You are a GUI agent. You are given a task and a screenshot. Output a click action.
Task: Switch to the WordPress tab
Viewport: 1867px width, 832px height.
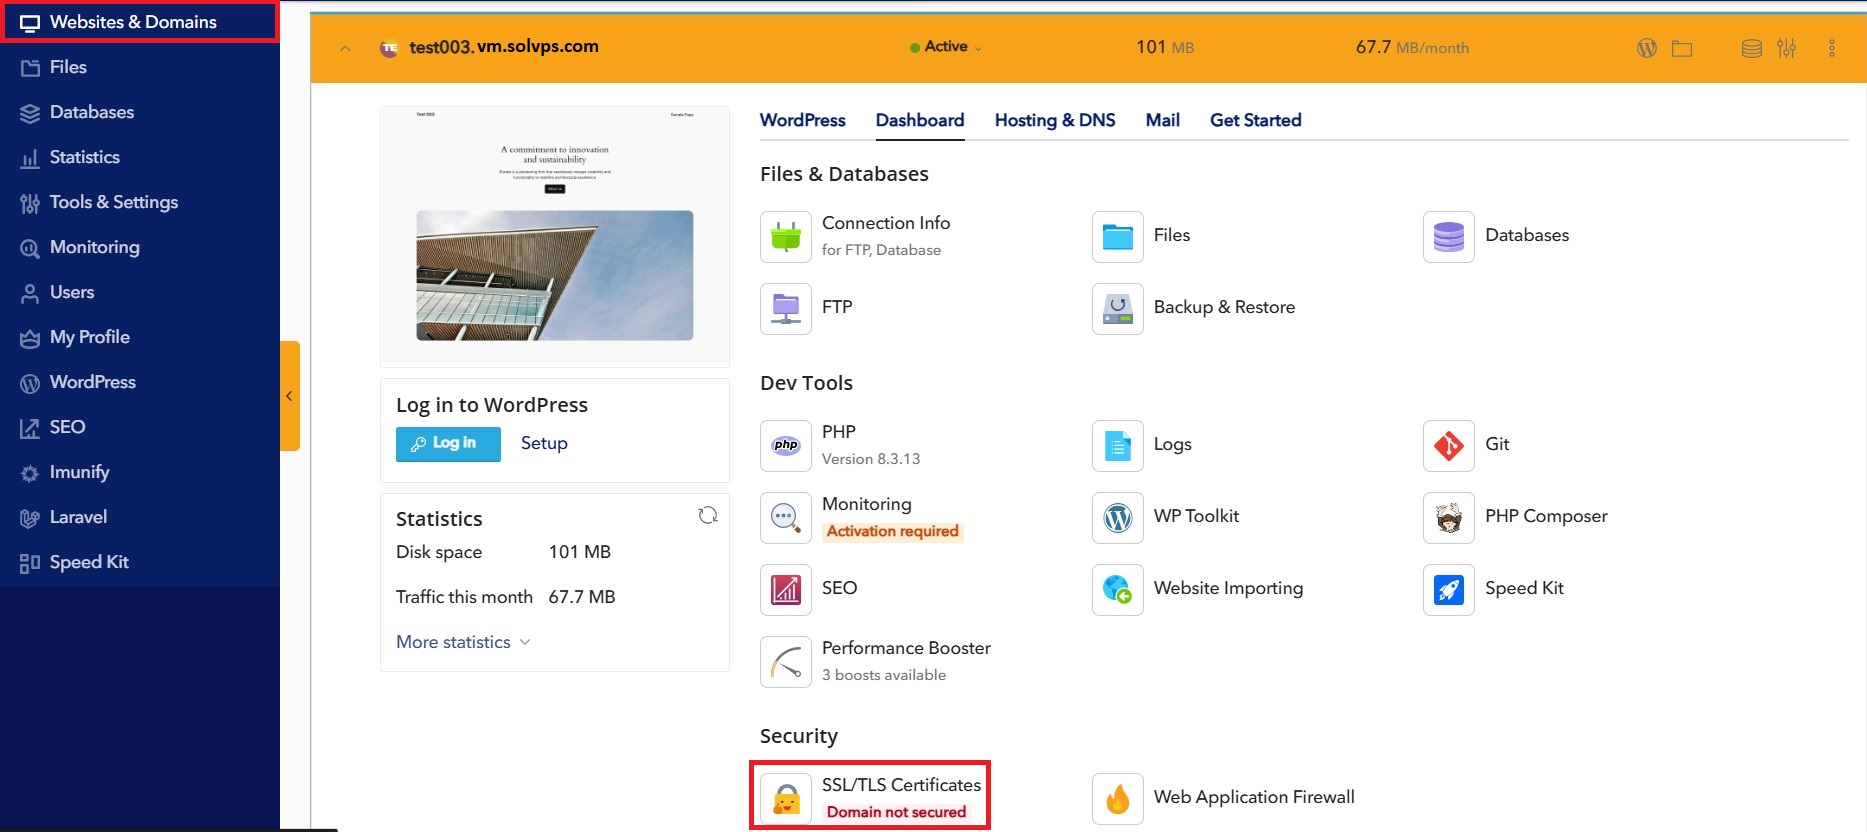[802, 120]
